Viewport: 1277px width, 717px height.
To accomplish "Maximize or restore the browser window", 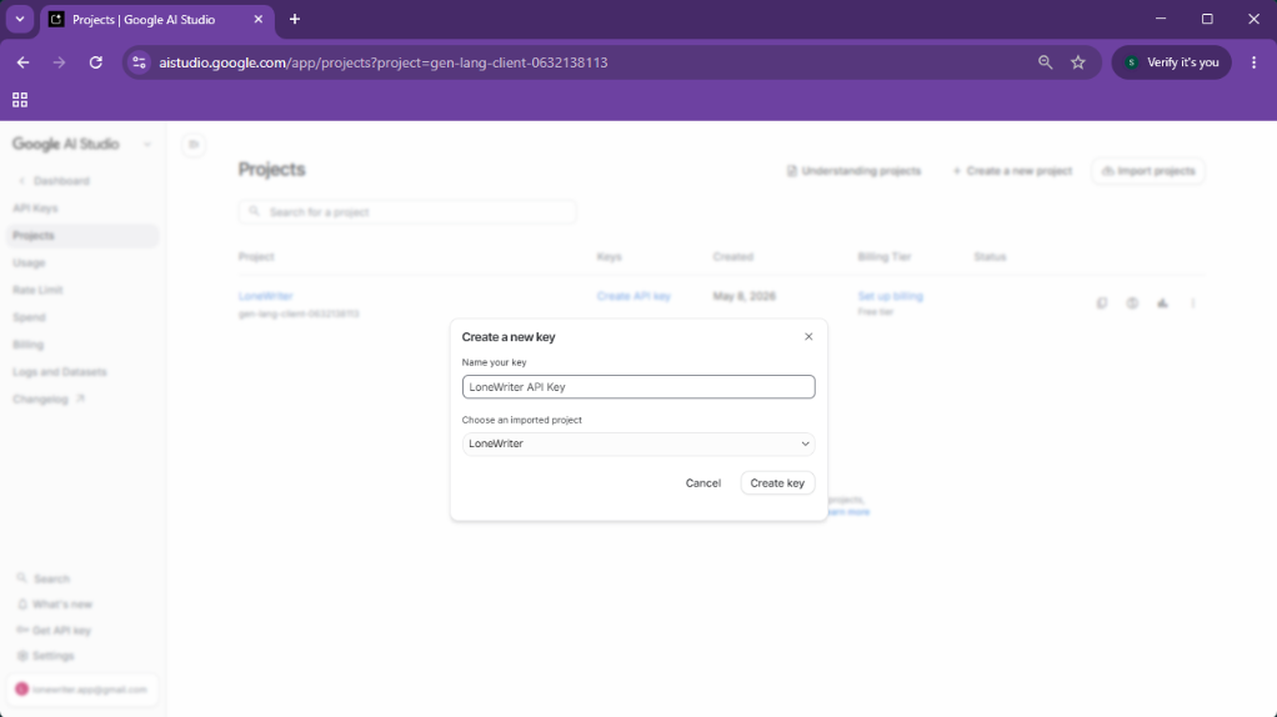I will (1207, 19).
